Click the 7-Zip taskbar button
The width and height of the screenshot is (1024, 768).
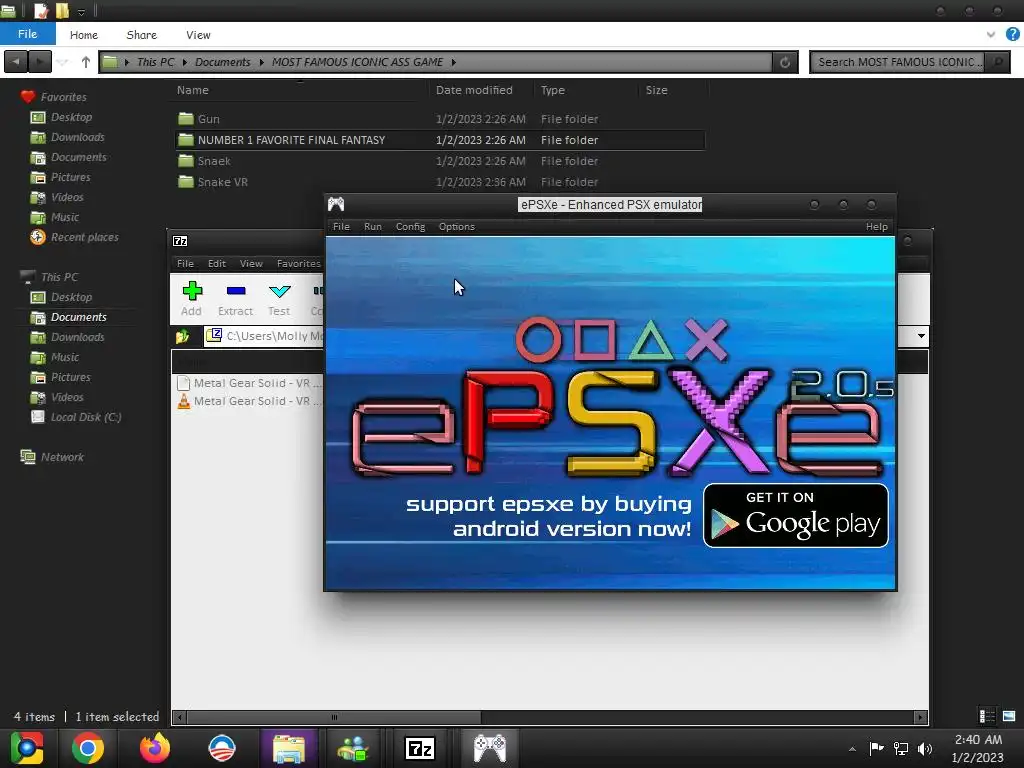(x=420, y=748)
